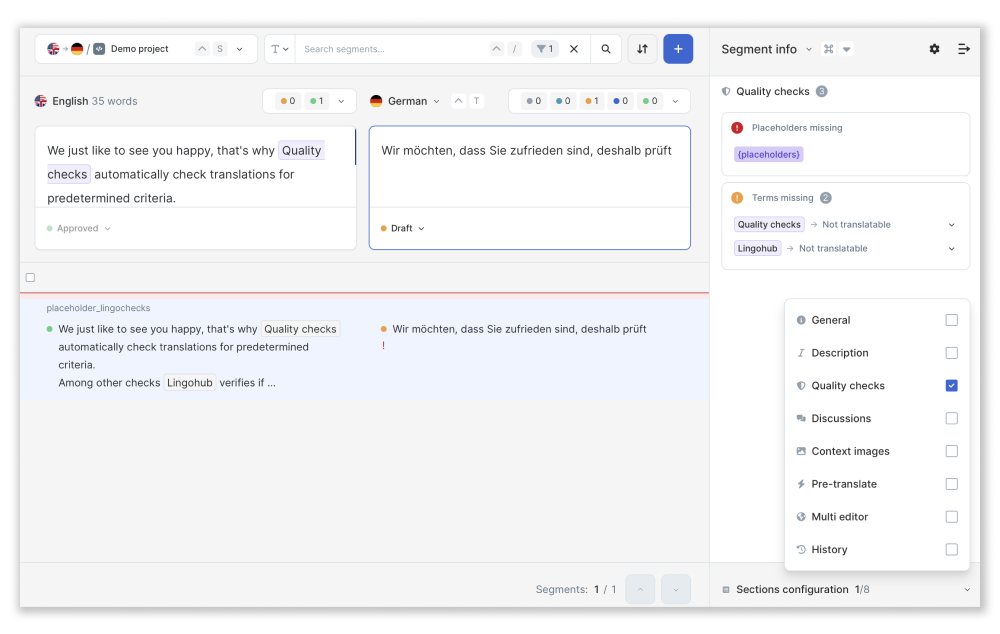
Task: Enable the Multi editor section checkbox
Action: click(952, 517)
